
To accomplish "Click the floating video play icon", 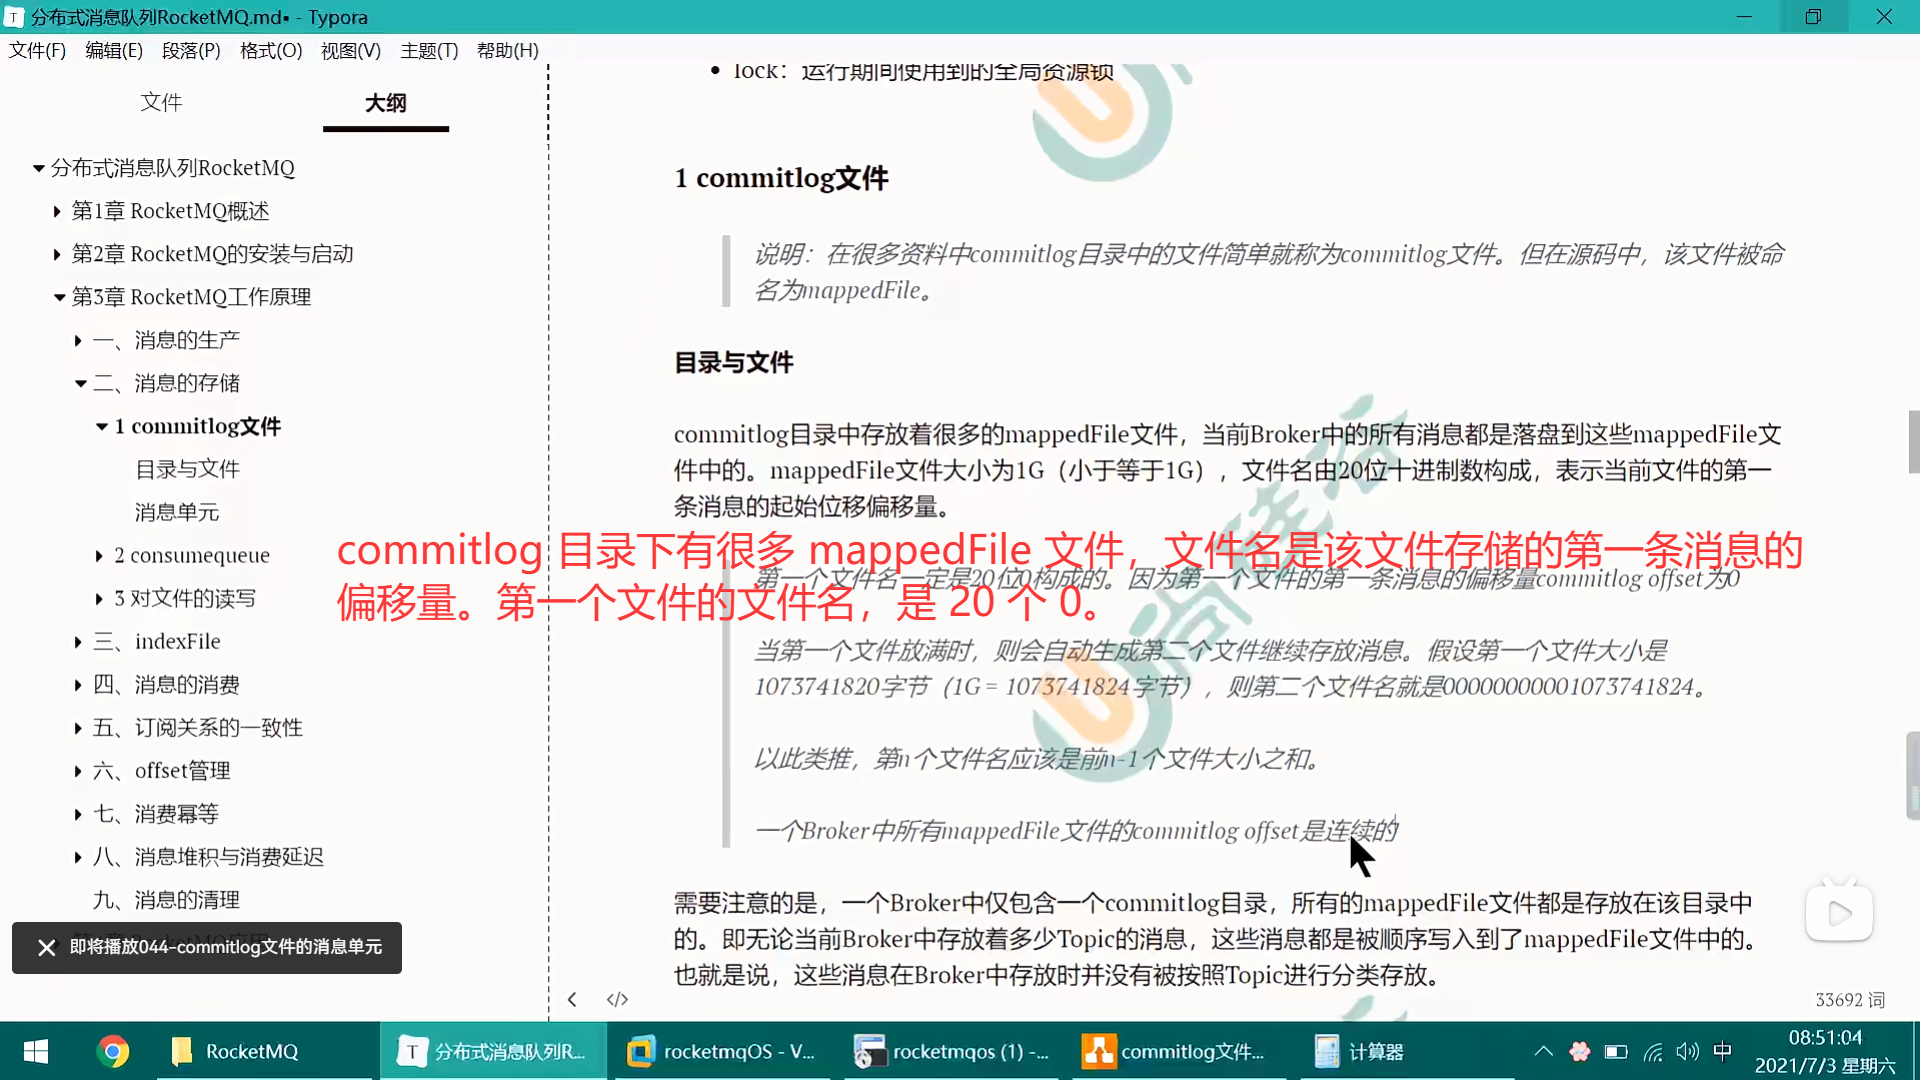I will 1839,913.
